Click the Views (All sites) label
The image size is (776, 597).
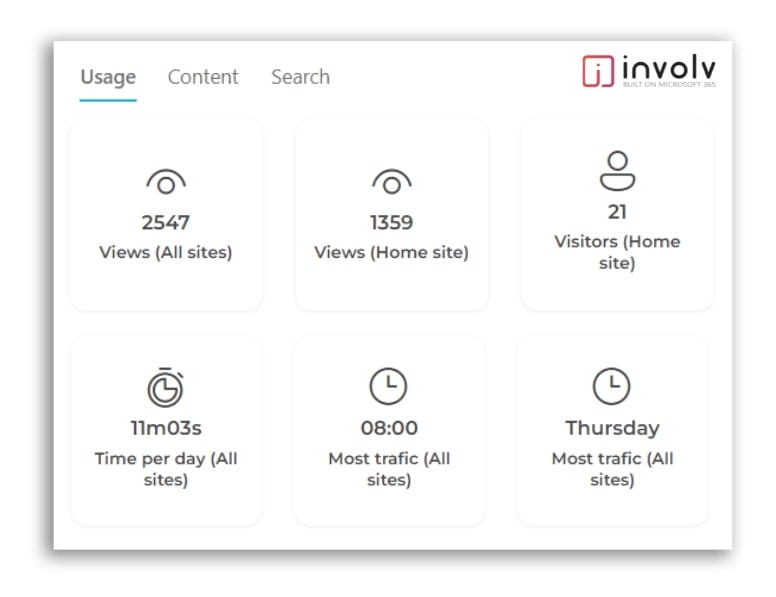(166, 252)
